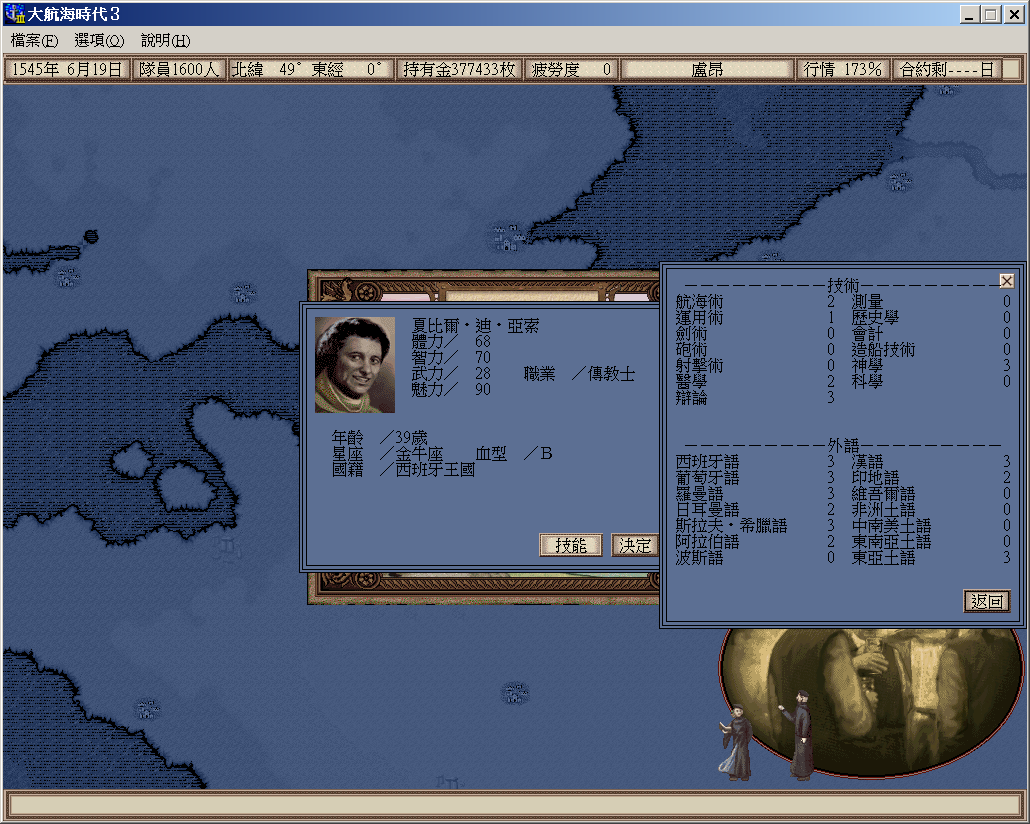This screenshot has height=824, width=1030.
Task: Click the date field 1545年 6月19日
Action: [67, 70]
